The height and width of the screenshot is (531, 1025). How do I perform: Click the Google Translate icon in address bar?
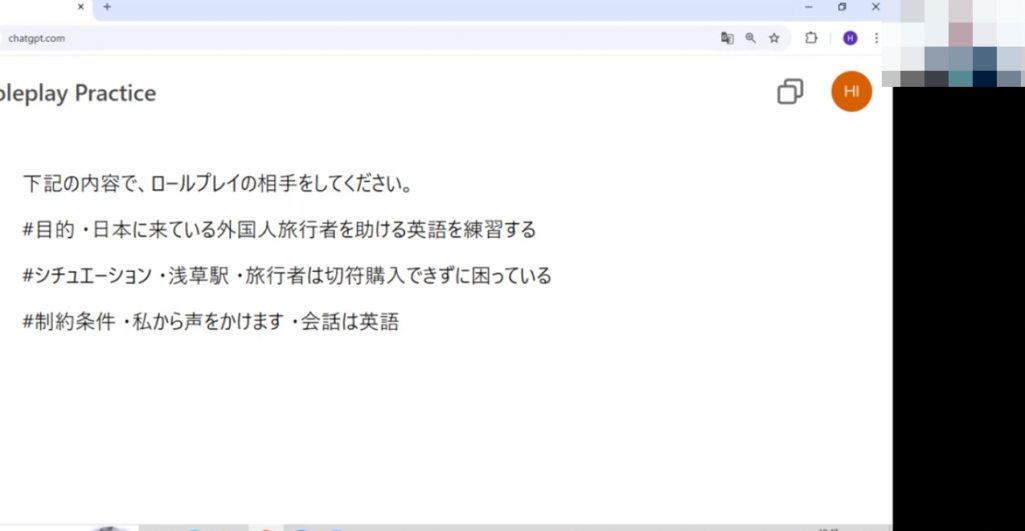click(x=727, y=38)
